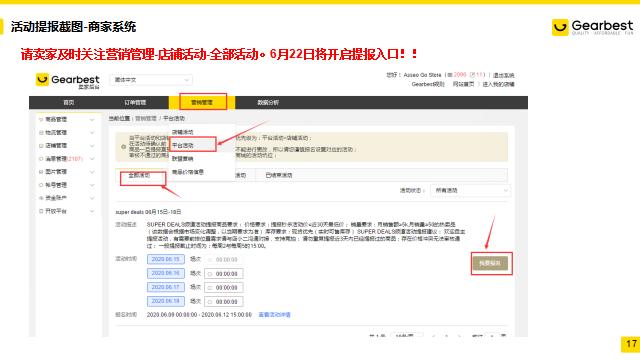Switch to the 全部活动 tab
This screenshot has height=360, width=640.
(139, 175)
